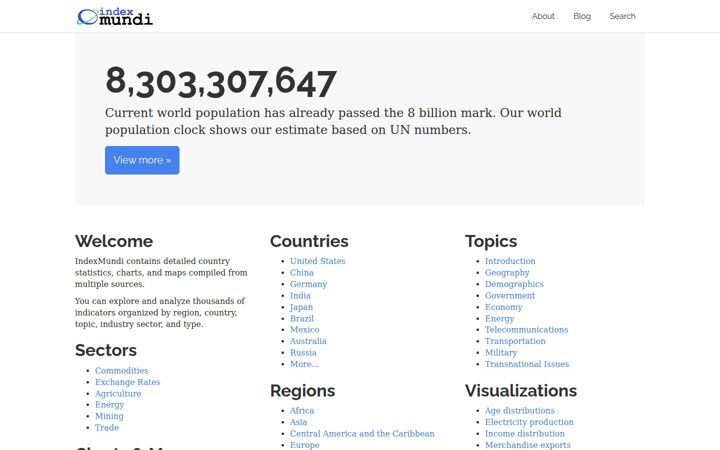The height and width of the screenshot is (450, 720).
Task: Open Electricity production visualization
Action: pos(529,422)
